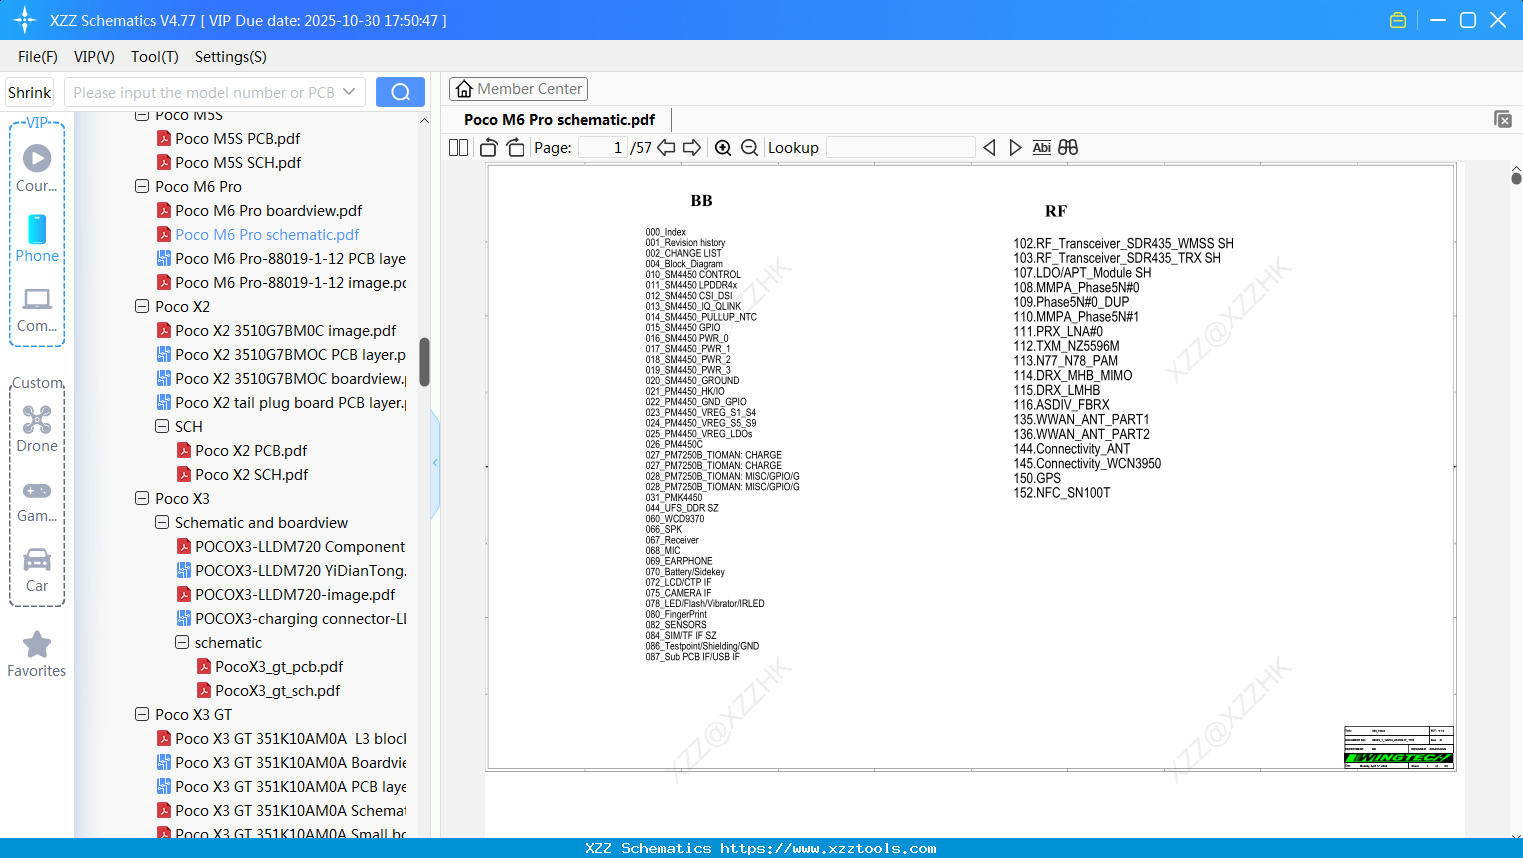Open the Member Center
The width and height of the screenshot is (1523, 858).
coord(518,89)
